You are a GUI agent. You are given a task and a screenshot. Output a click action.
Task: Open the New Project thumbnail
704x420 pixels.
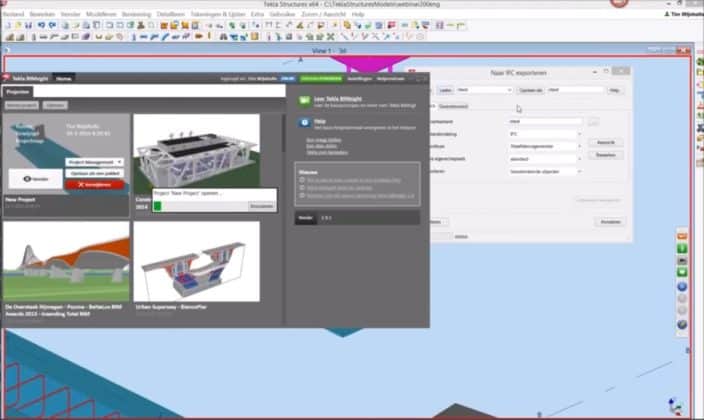[x=66, y=154]
